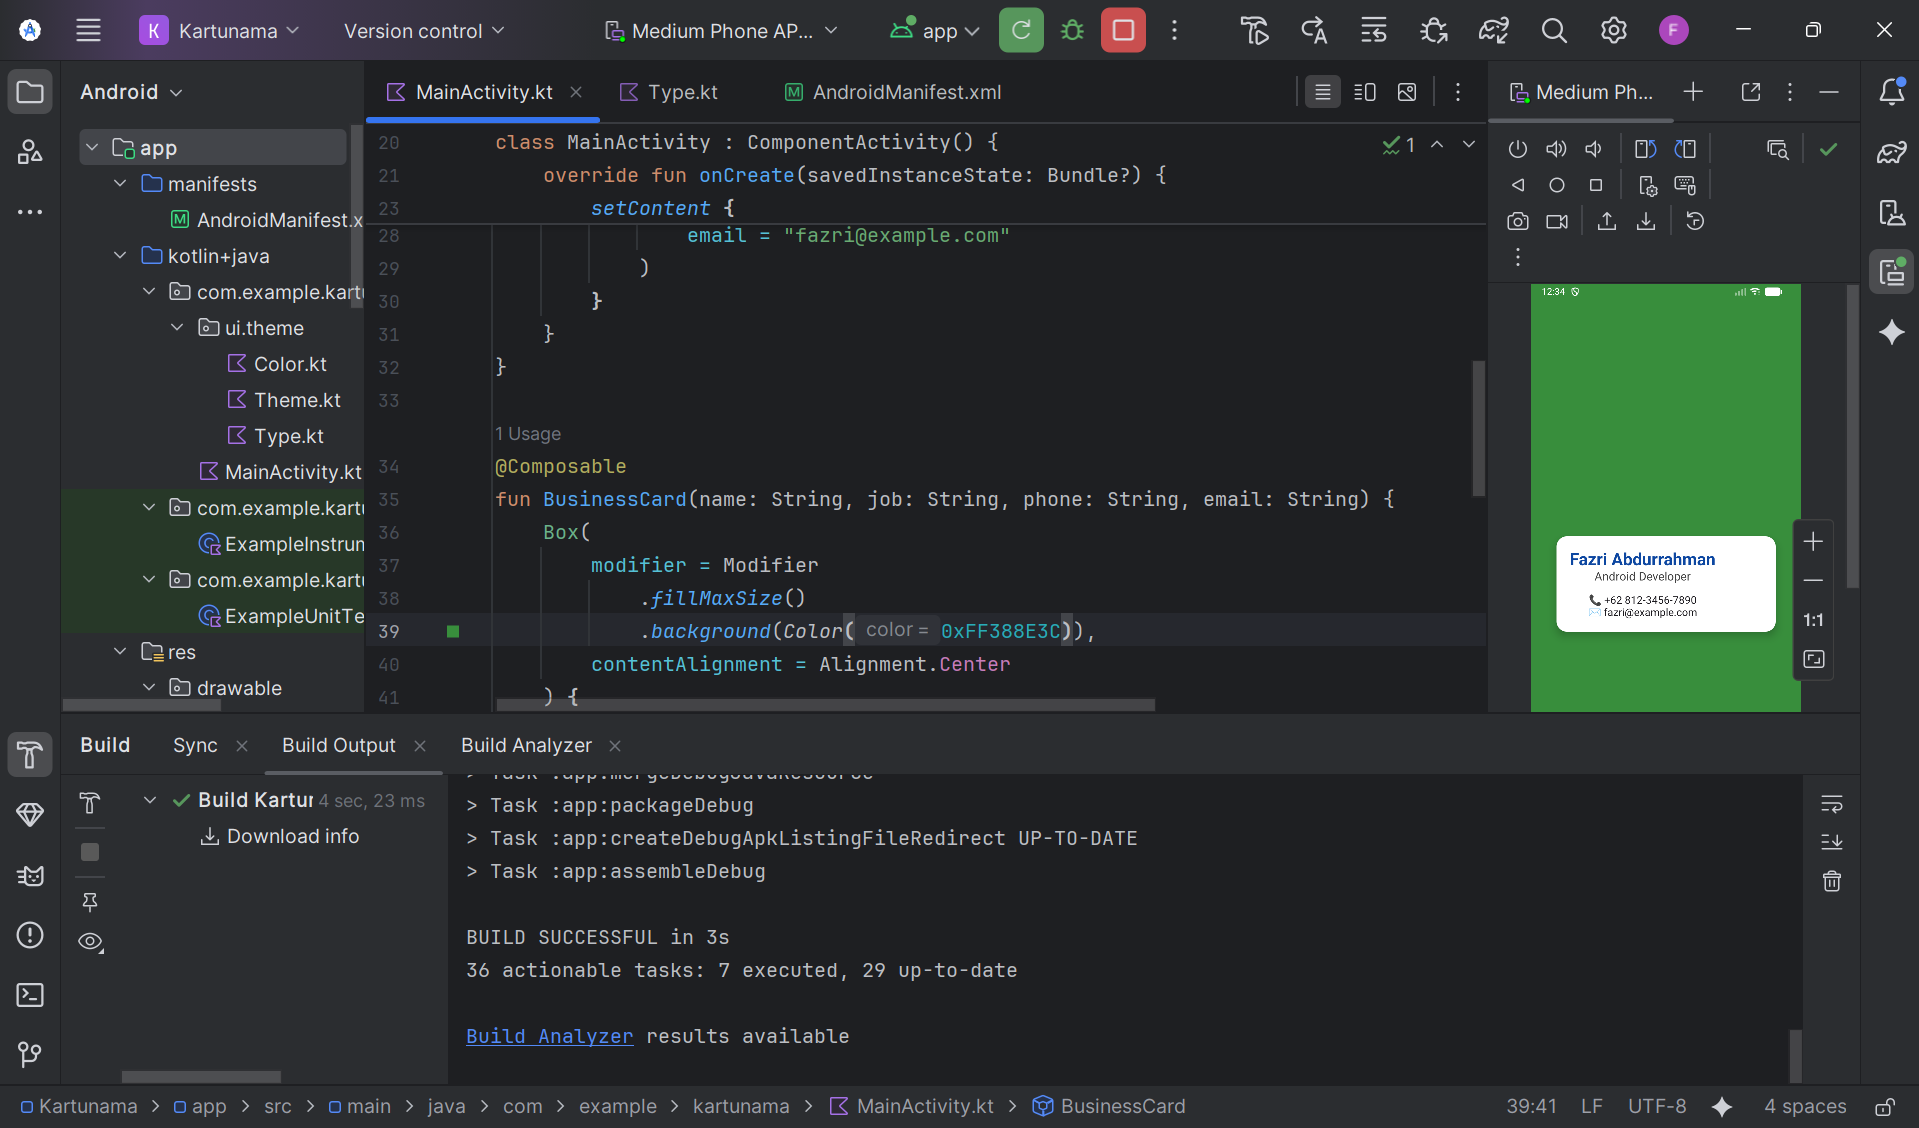Click the Debug app bug icon
The image size is (1919, 1128).
point(1072,31)
